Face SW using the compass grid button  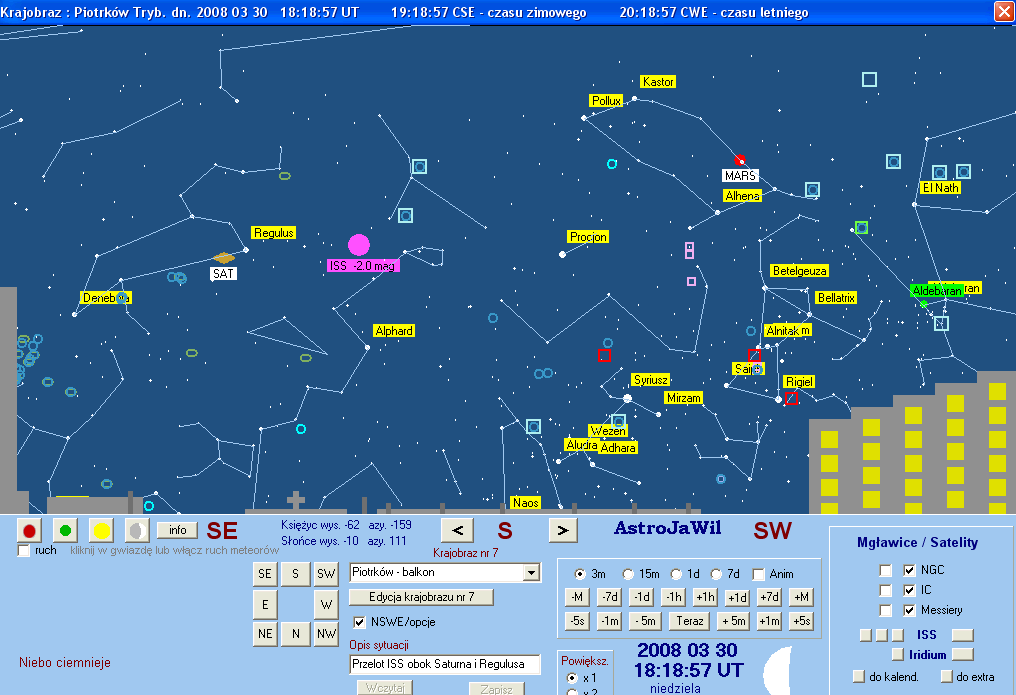[326, 574]
